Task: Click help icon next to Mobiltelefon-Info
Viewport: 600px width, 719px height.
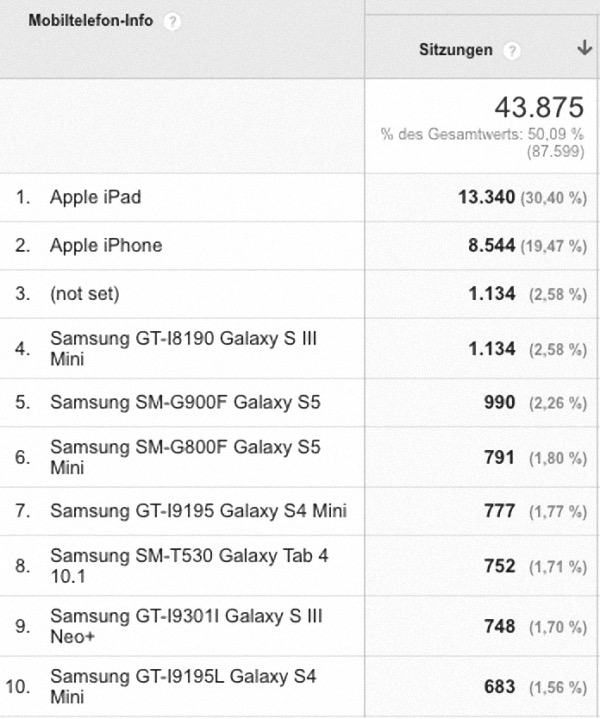Action: tap(172, 22)
